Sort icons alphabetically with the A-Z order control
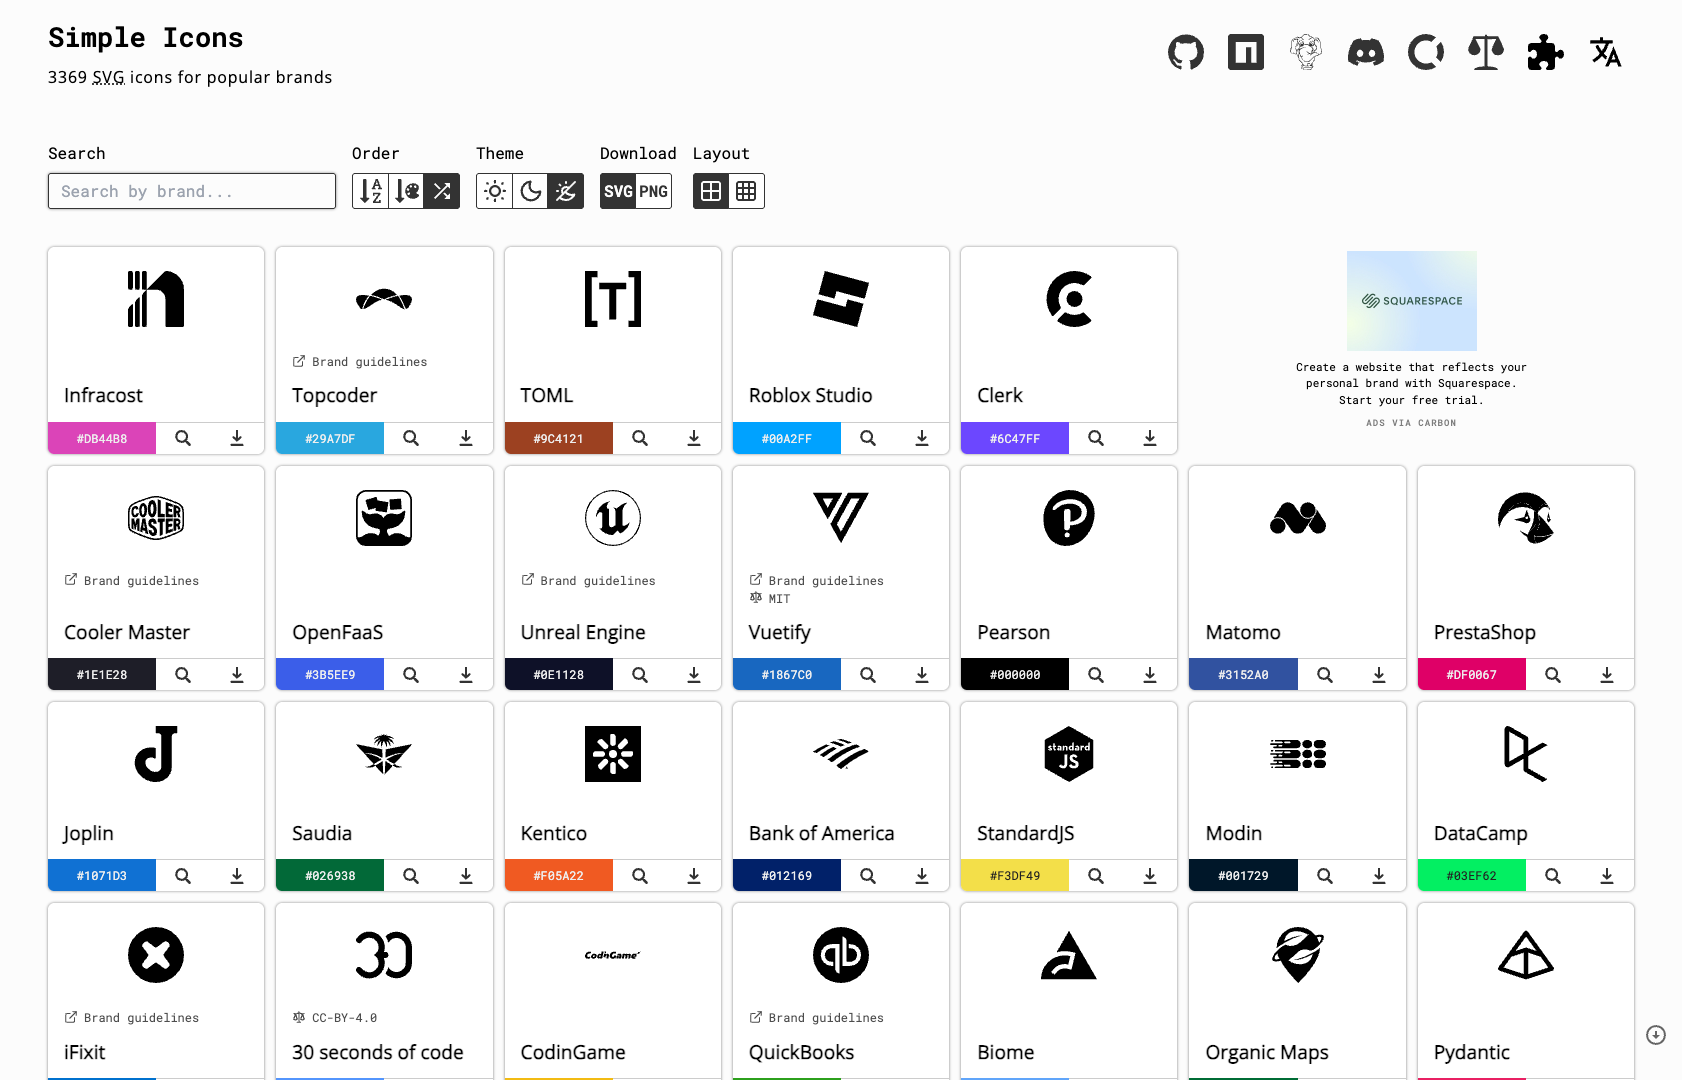Image resolution: width=1682 pixels, height=1080 pixels. [369, 191]
